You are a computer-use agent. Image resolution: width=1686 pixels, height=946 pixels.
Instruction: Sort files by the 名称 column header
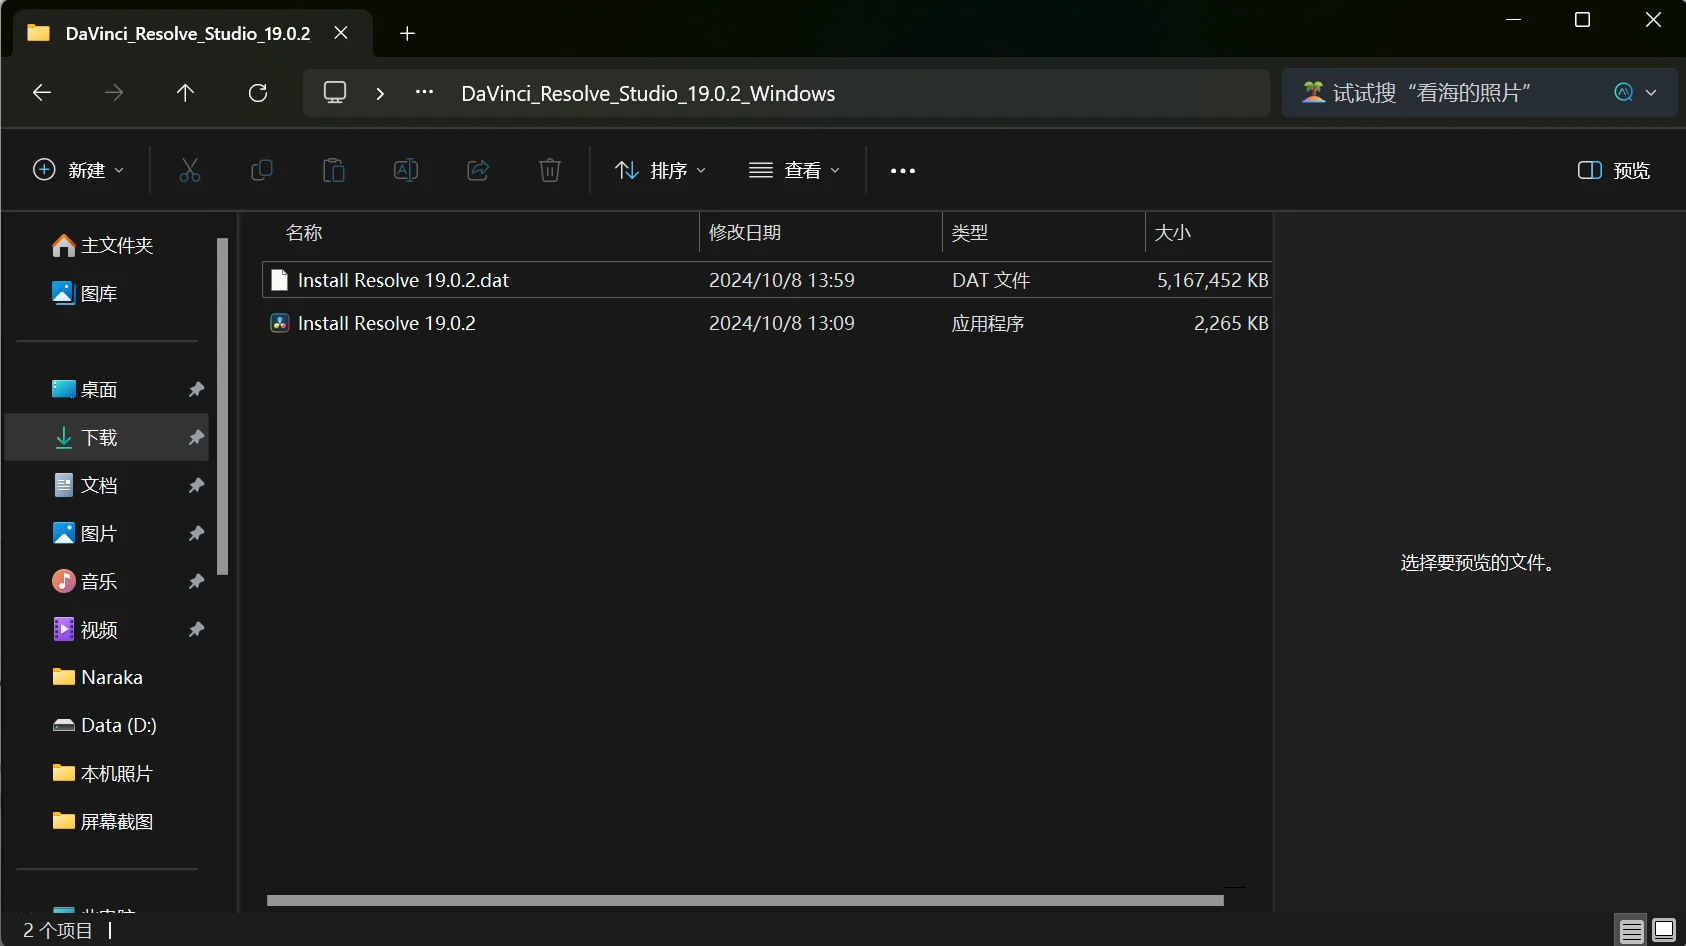click(304, 232)
